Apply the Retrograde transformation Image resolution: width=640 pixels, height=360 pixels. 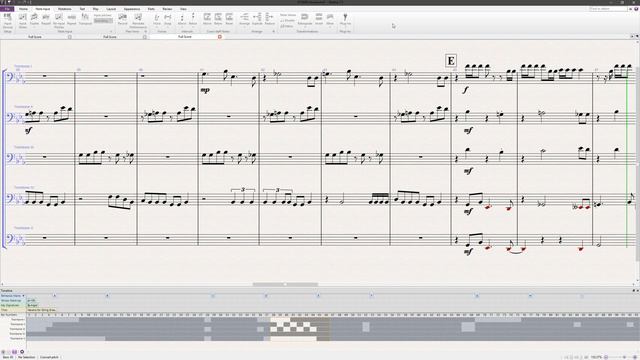click(304, 20)
